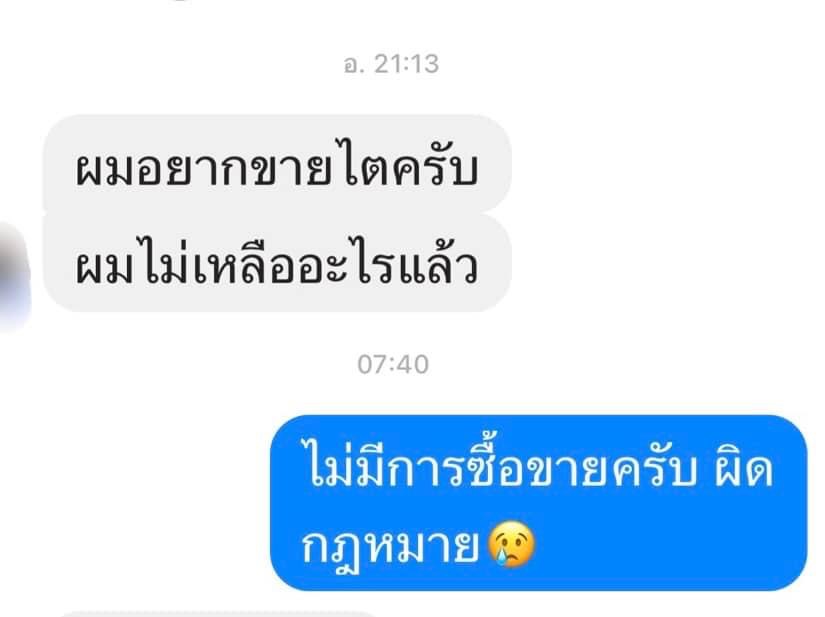This screenshot has width=825, height=617.
Task: Tap the word "ผม" starting the second gray message
Action: (x=103, y=267)
